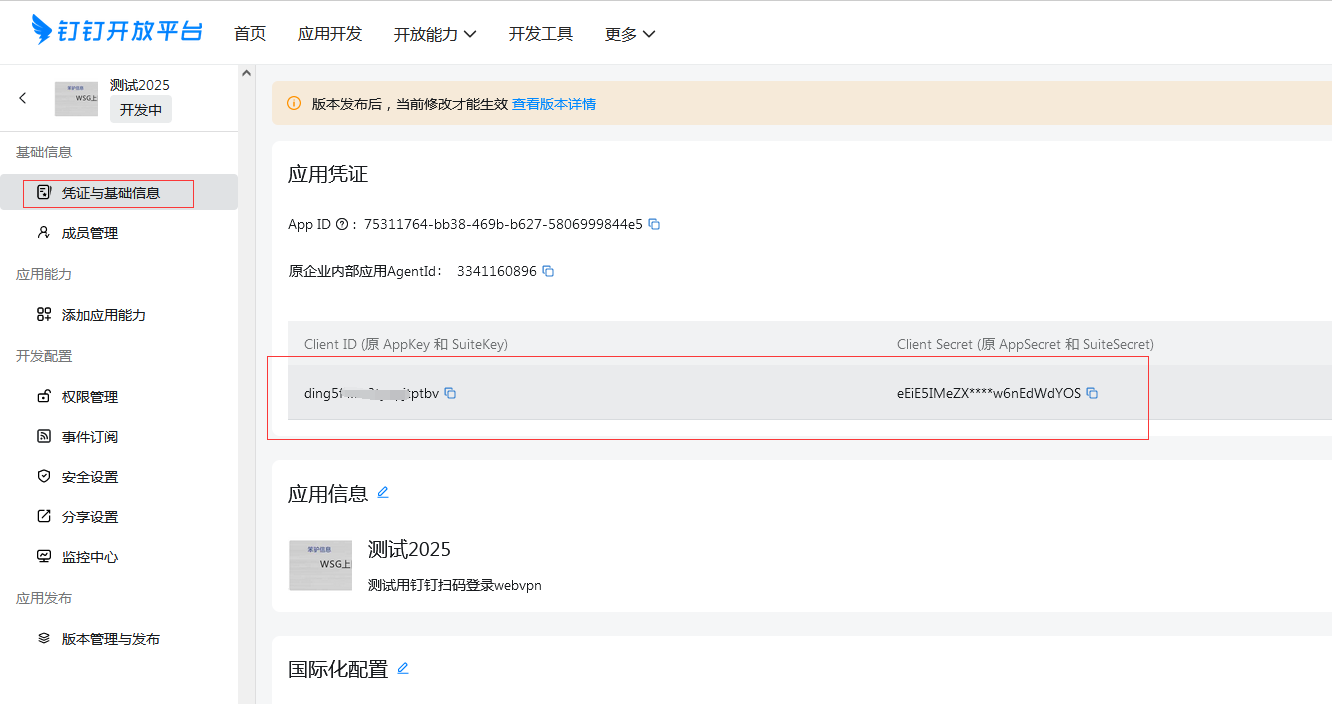This screenshot has width=1332, height=704.
Task: Open the 查看版本详情 link
Action: point(554,104)
